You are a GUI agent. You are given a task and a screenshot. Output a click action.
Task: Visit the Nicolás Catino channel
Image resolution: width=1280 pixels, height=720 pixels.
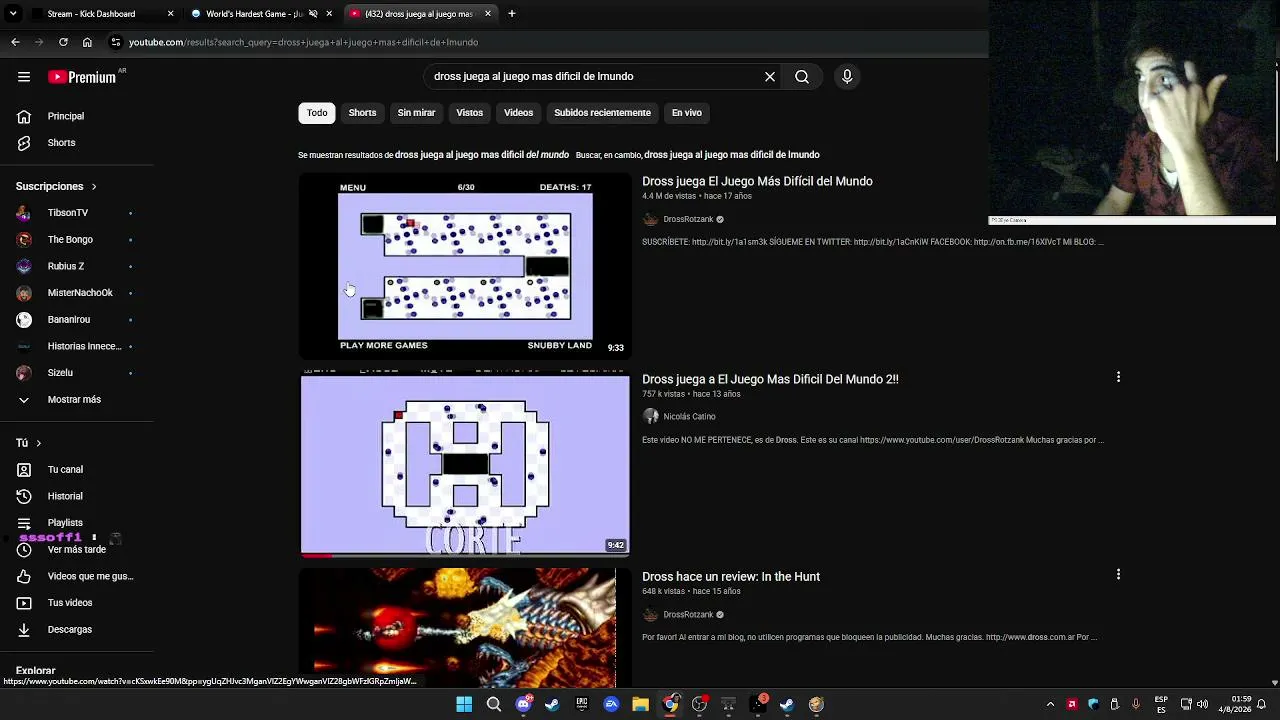click(x=689, y=417)
